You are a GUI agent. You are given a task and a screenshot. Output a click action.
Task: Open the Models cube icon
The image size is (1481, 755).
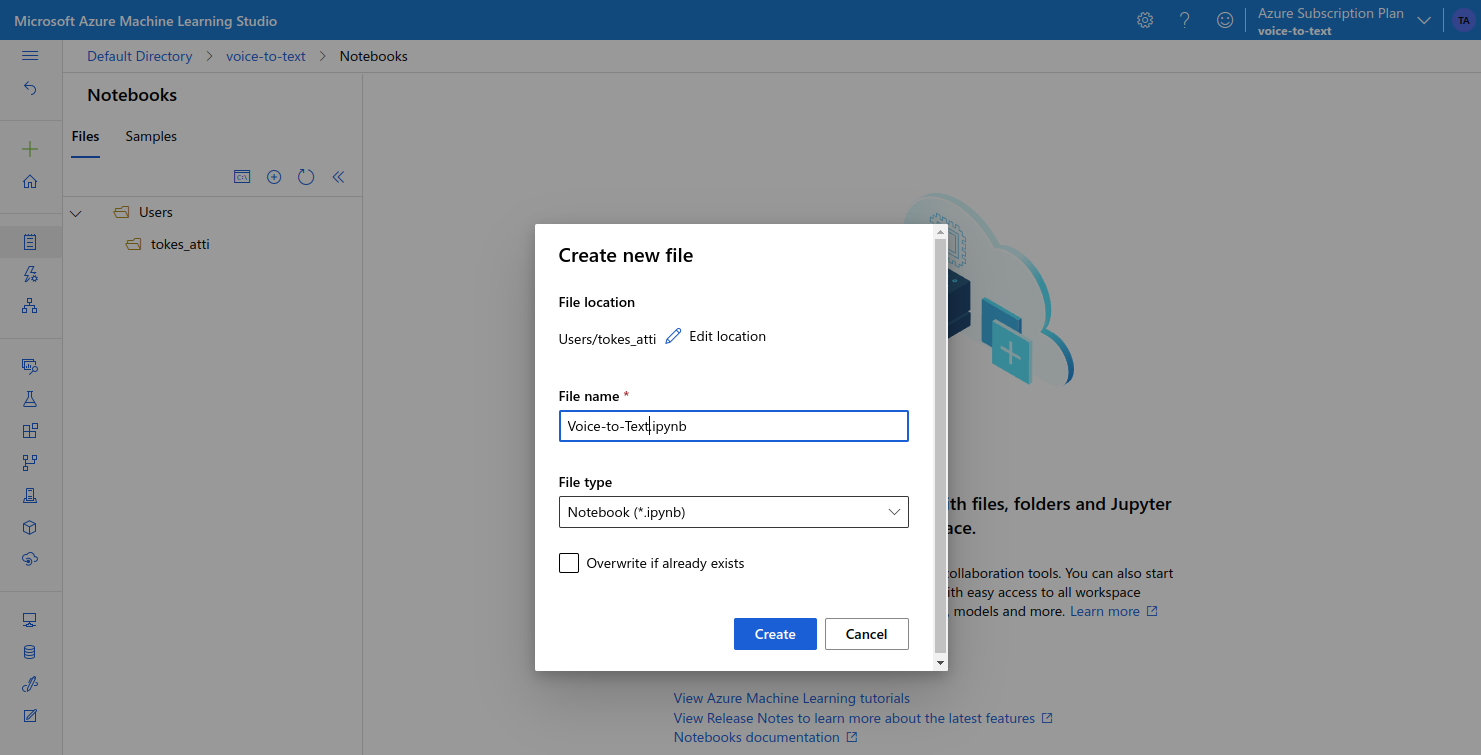pos(30,527)
